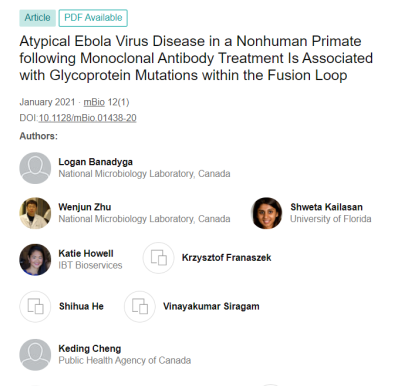This screenshot has height=386, width=411.
Task: Click Logan Banadyga's default avatar icon
Action: (x=35, y=168)
